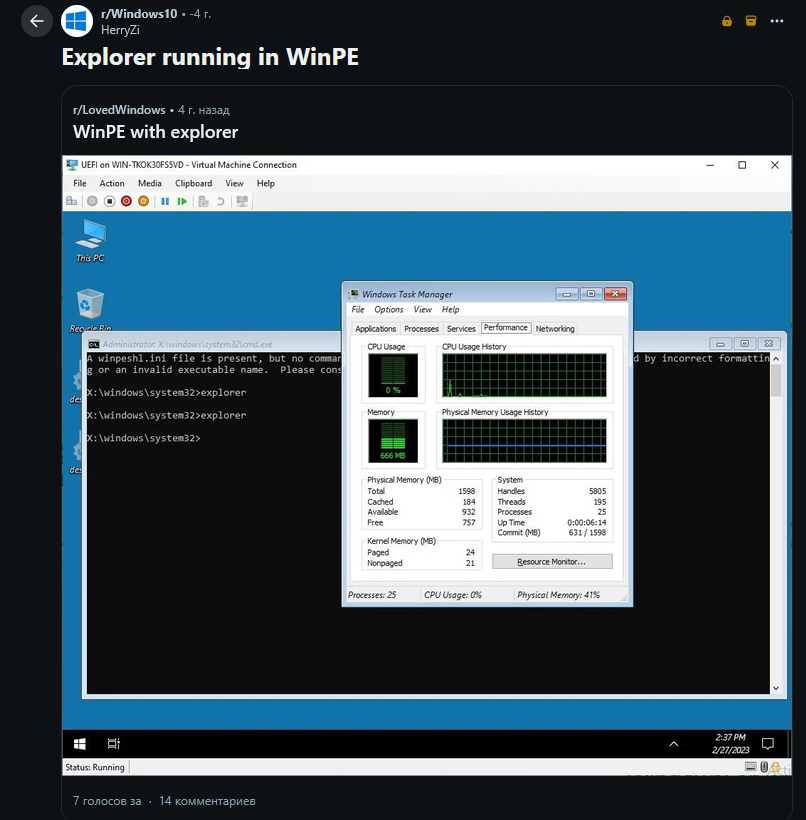The image size is (806, 820).
Task: Click the Turn Off stop toolbar icon
Action: 109,201
